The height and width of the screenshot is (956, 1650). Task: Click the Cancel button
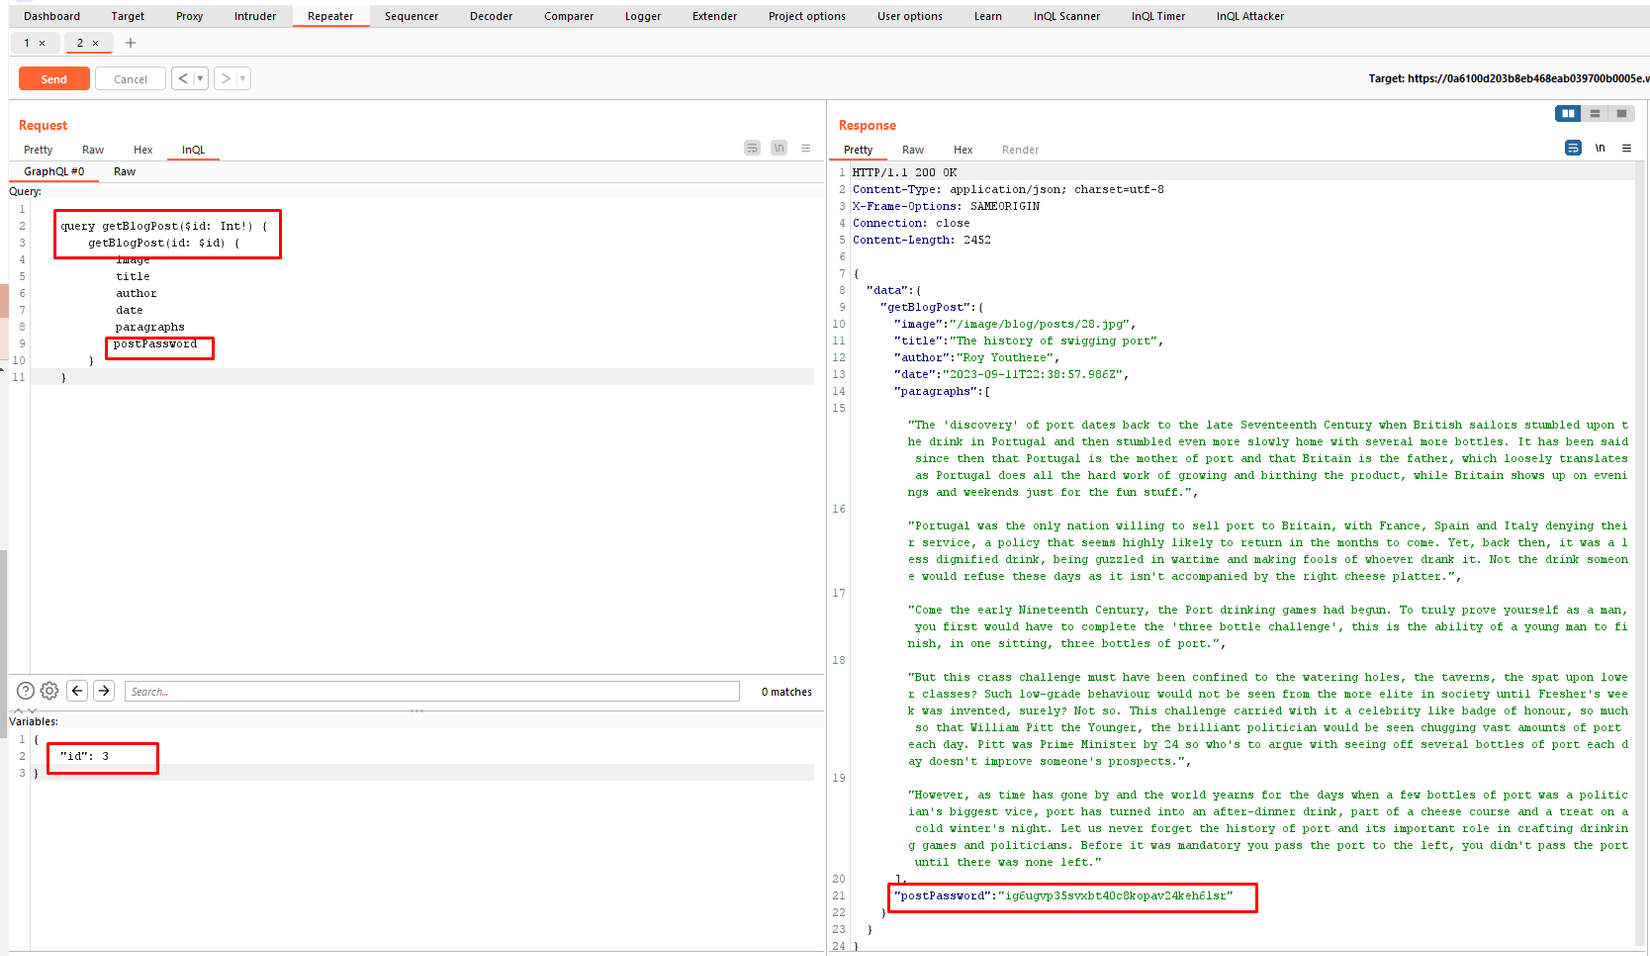[x=130, y=79]
